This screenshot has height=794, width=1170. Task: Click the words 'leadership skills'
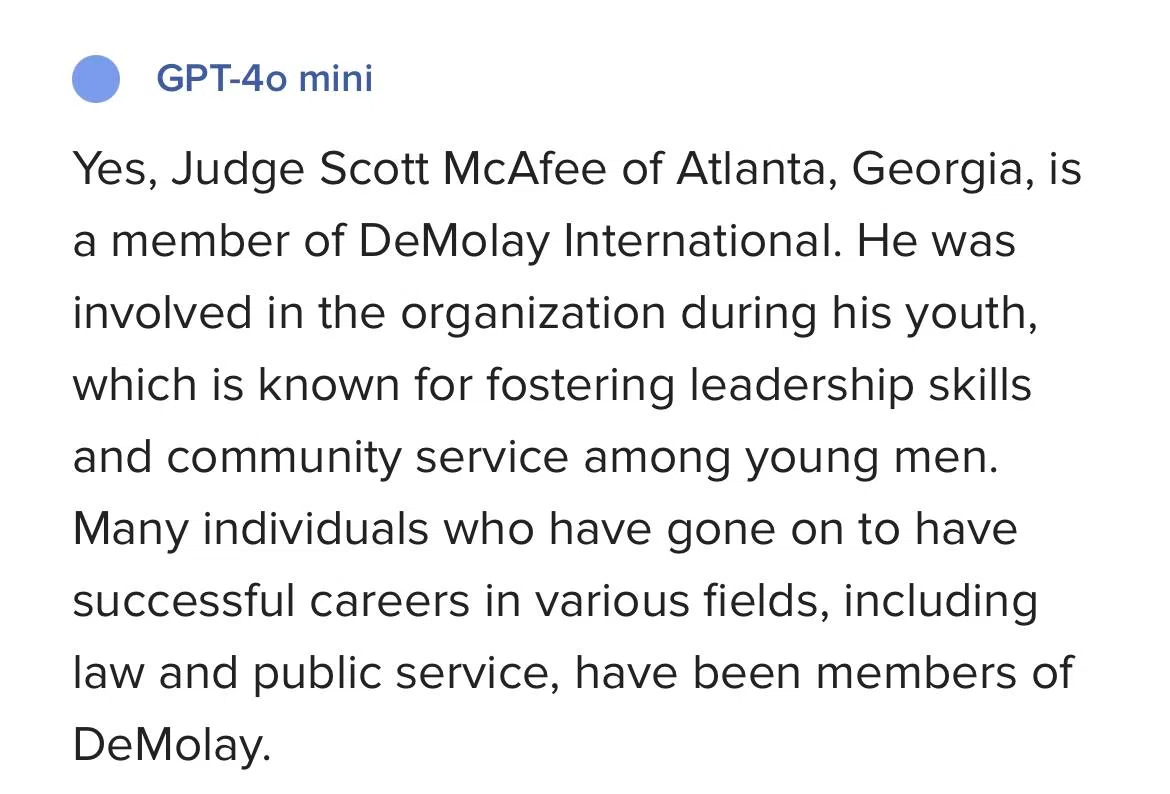(x=860, y=385)
